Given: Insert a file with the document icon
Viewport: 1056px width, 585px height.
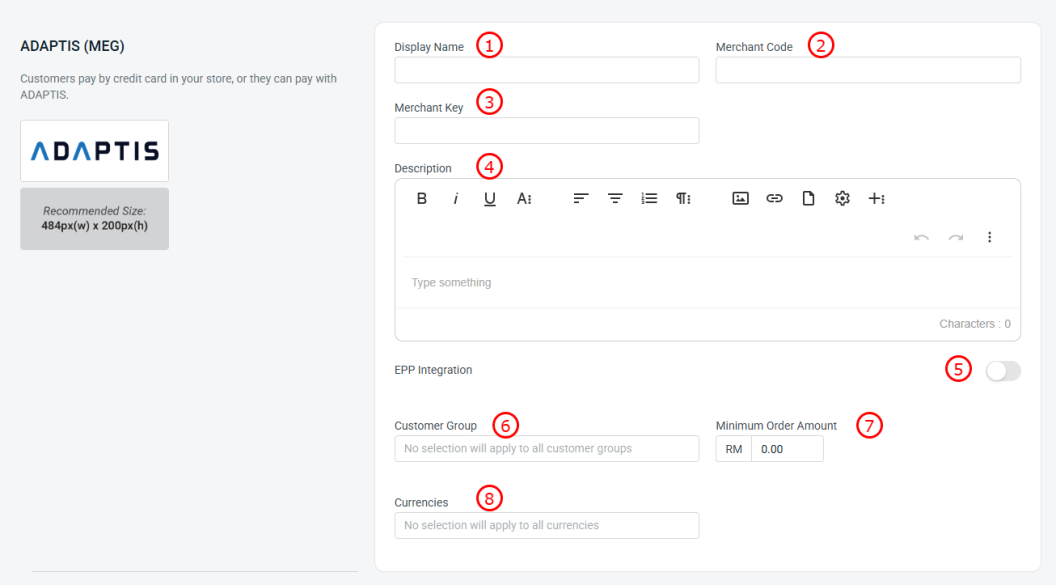Looking at the screenshot, I should point(808,199).
